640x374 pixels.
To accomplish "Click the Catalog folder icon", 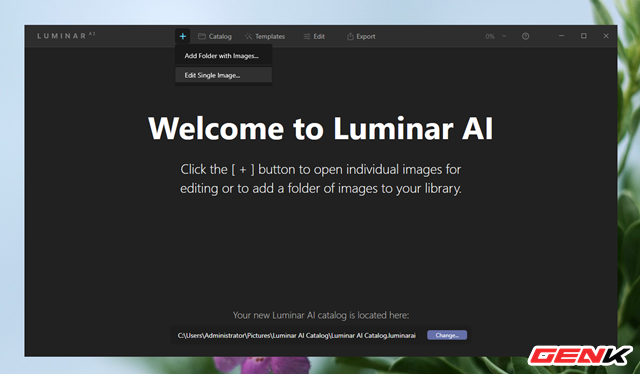I will coord(202,36).
